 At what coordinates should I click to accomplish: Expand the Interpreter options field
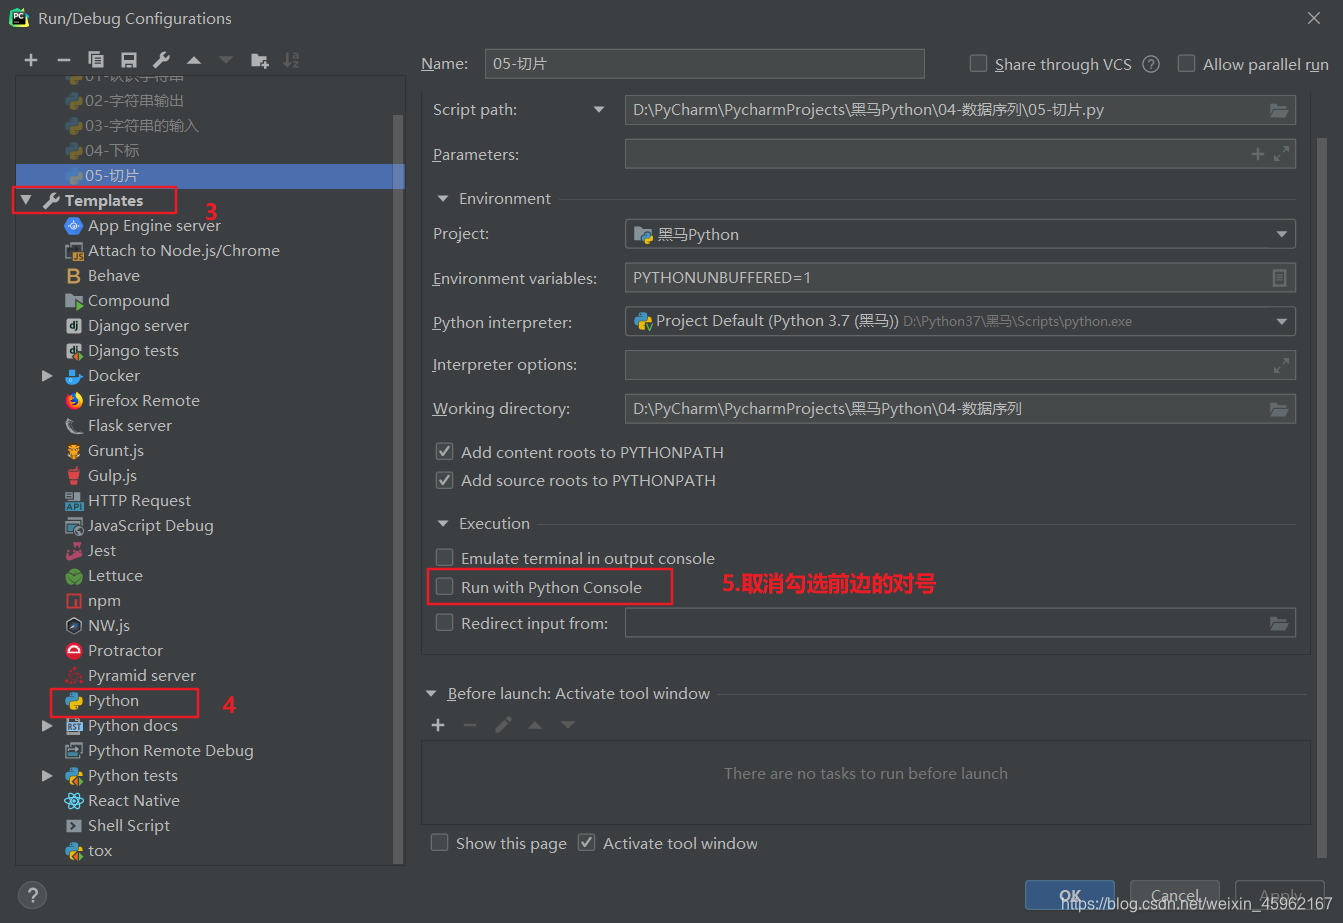point(1281,365)
